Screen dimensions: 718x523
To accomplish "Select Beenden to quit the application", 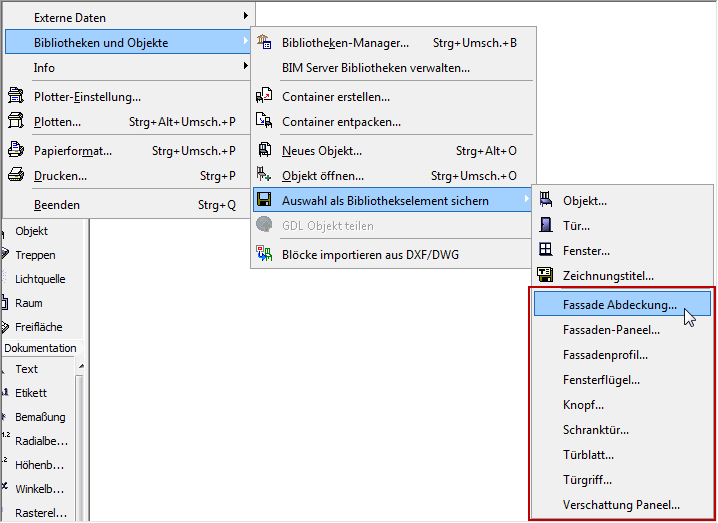I will tap(57, 205).
